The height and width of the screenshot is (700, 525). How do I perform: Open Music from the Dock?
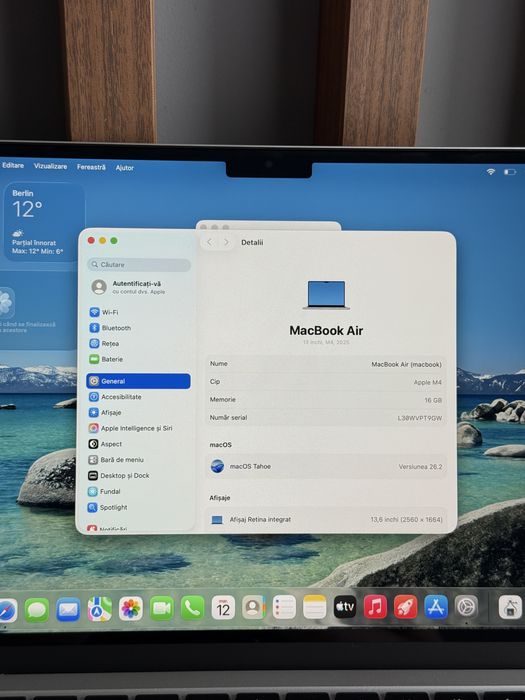(375, 606)
